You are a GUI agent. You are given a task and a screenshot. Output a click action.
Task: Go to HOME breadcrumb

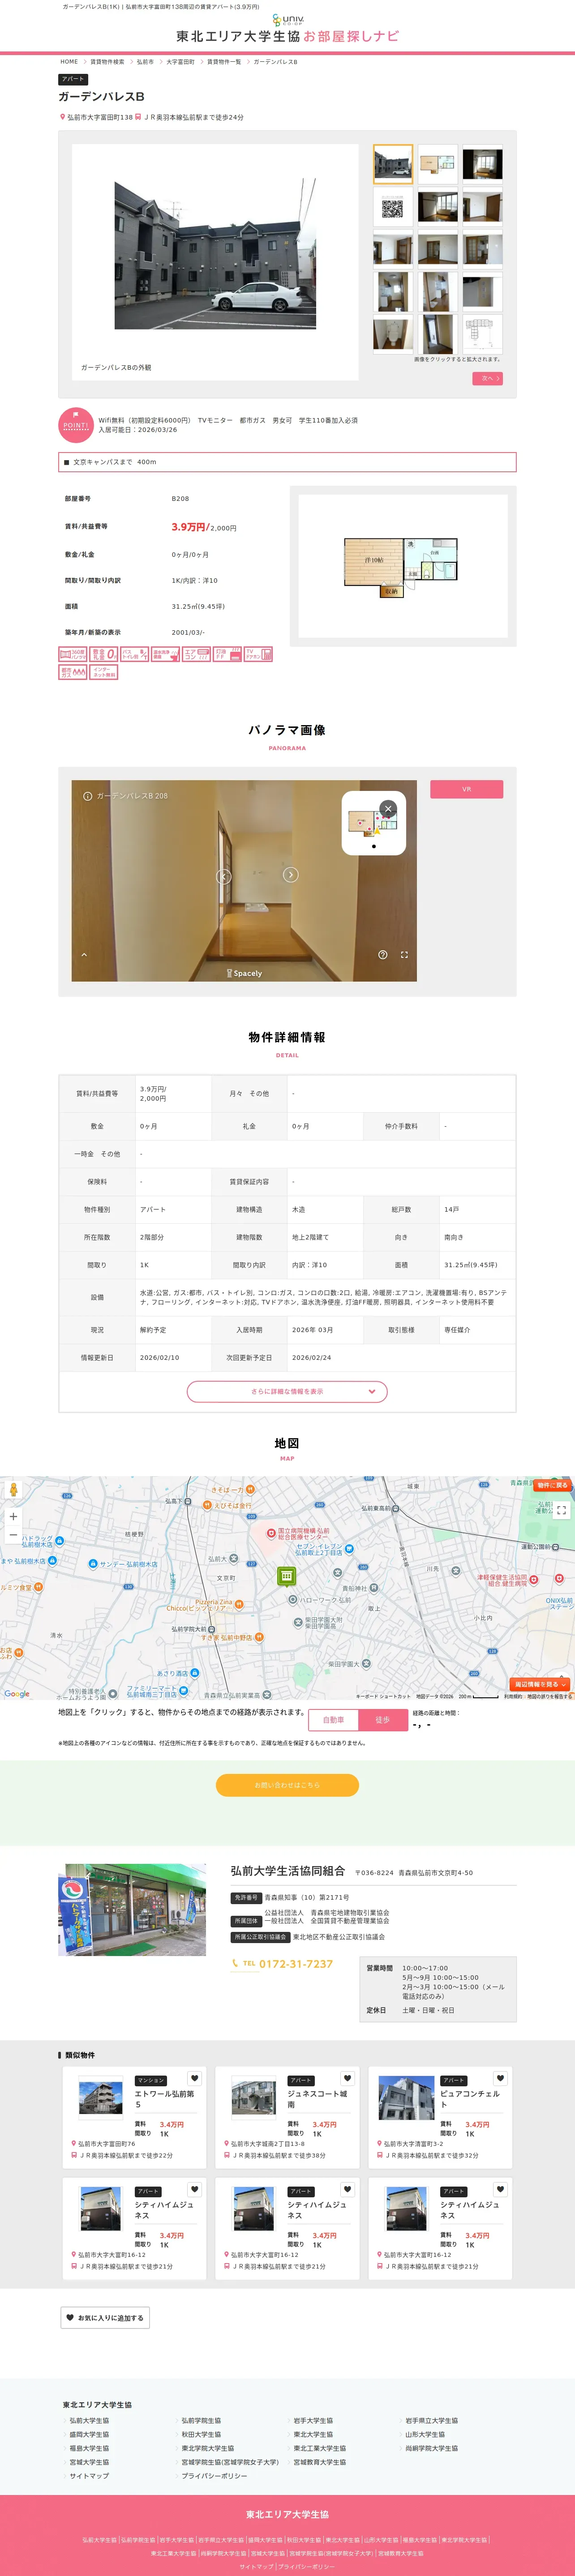pyautogui.click(x=69, y=62)
